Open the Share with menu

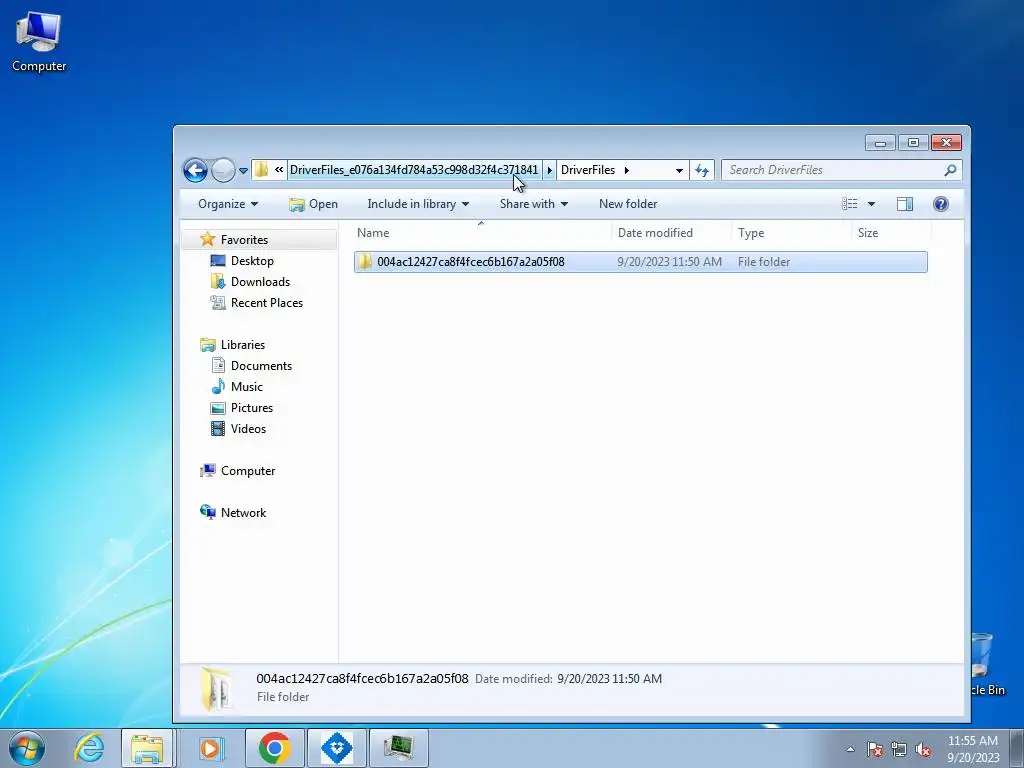click(x=534, y=204)
